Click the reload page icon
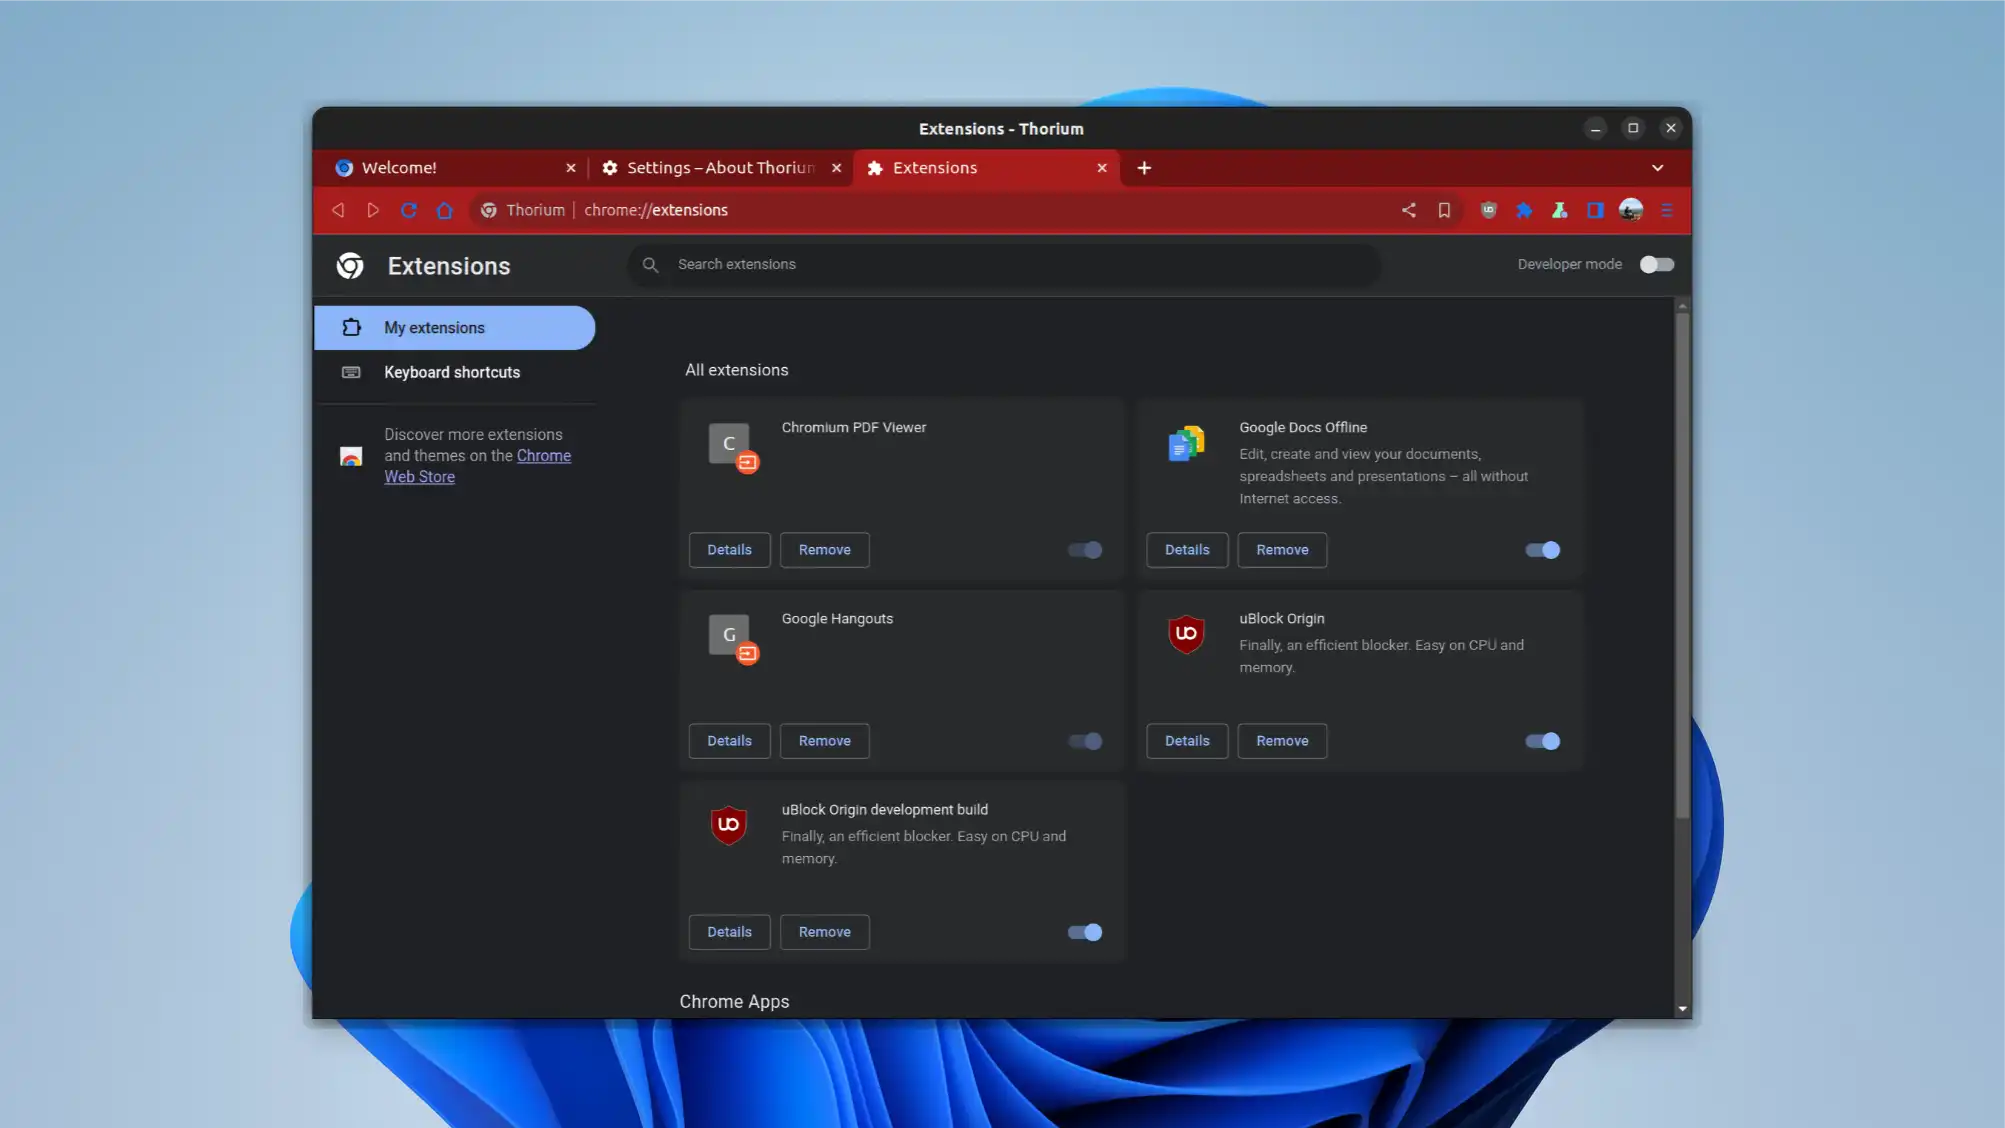2005x1128 pixels. click(x=409, y=210)
